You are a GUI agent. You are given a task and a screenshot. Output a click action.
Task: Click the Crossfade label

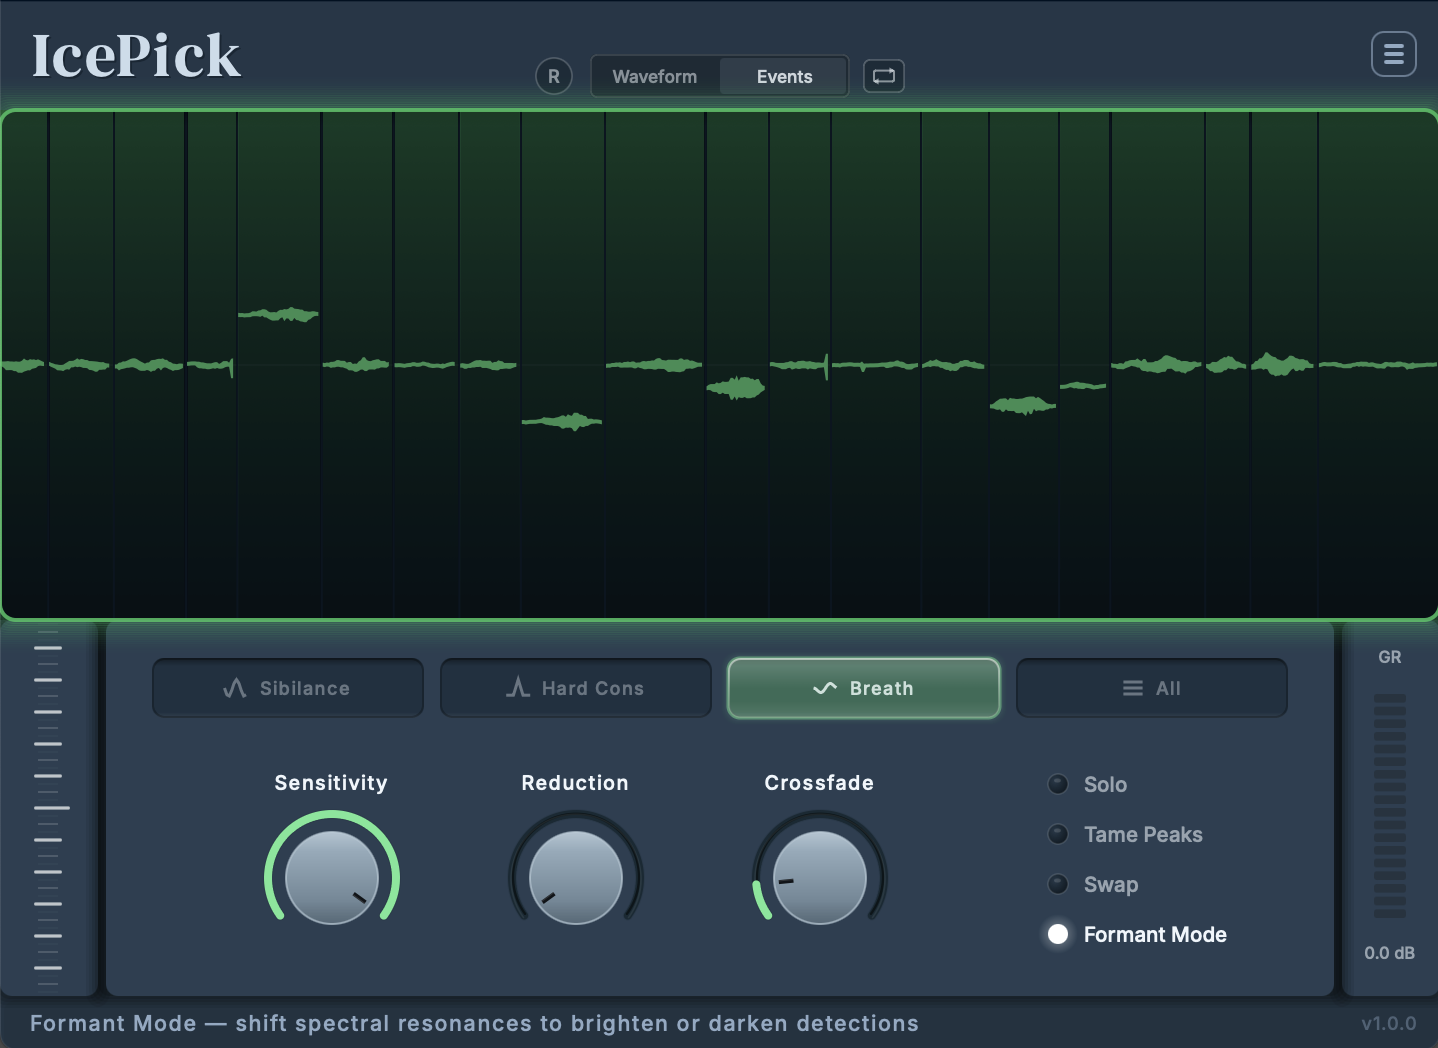pos(819,783)
